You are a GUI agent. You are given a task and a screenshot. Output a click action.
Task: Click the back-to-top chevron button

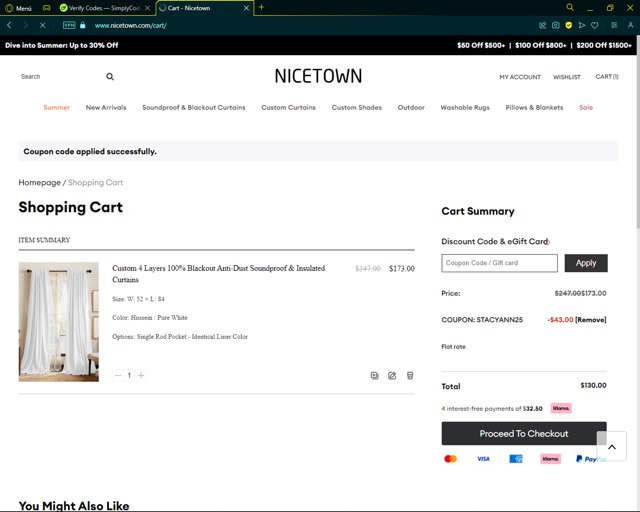point(611,446)
